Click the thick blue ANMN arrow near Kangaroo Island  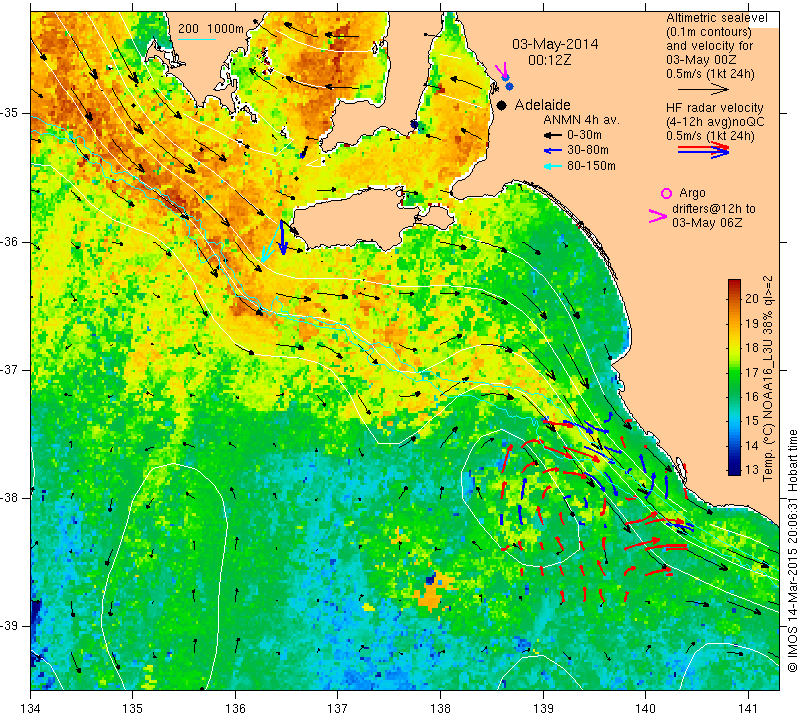tap(283, 237)
